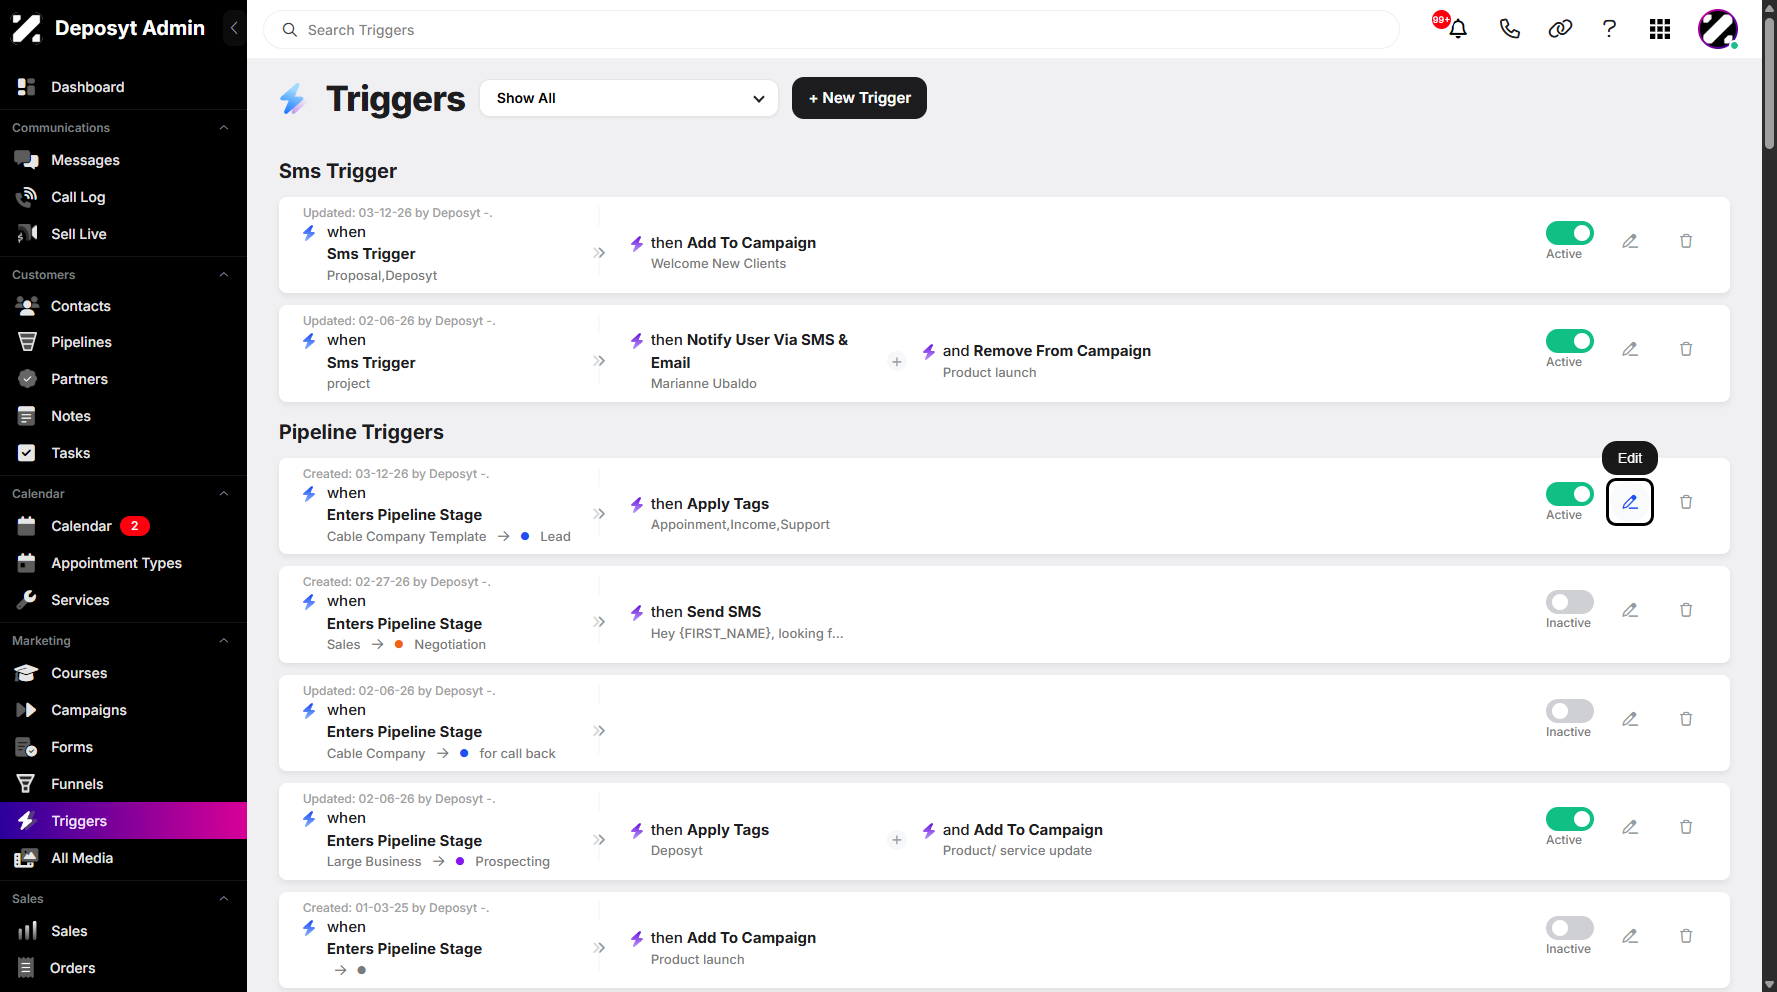1777x992 pixels.
Task: Click the New Trigger button
Action: [x=859, y=98]
